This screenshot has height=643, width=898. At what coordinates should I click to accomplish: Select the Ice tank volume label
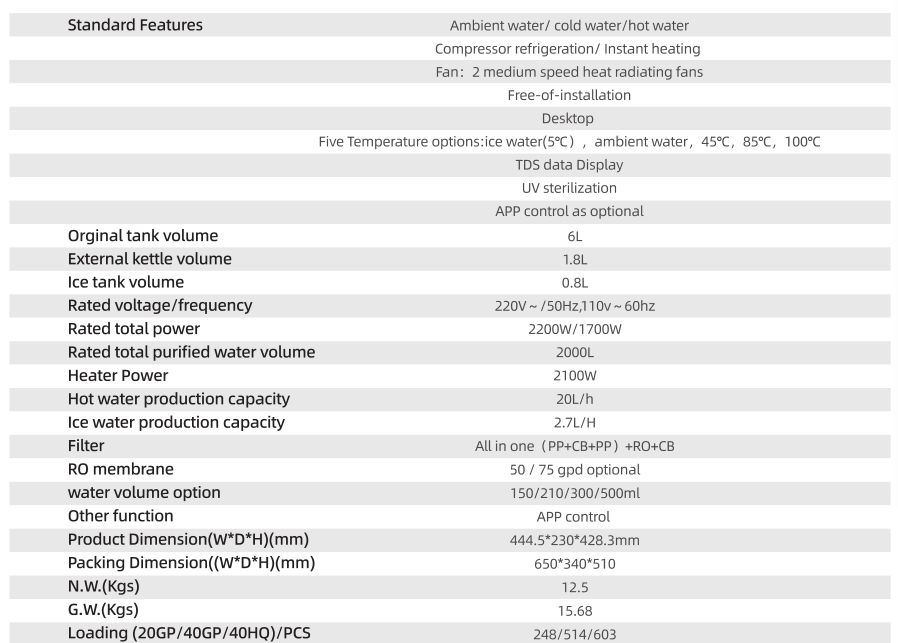126,282
